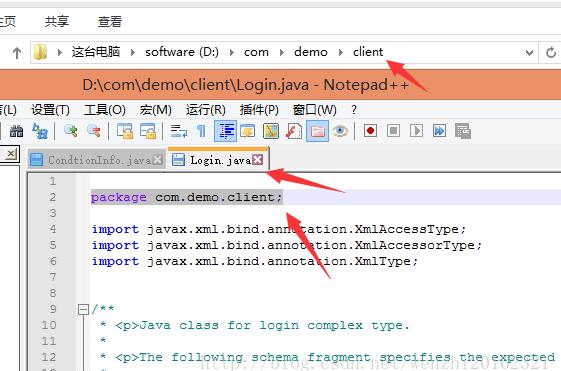Open the 窗口(W) window menu
This screenshot has height=371, width=561.
314,110
